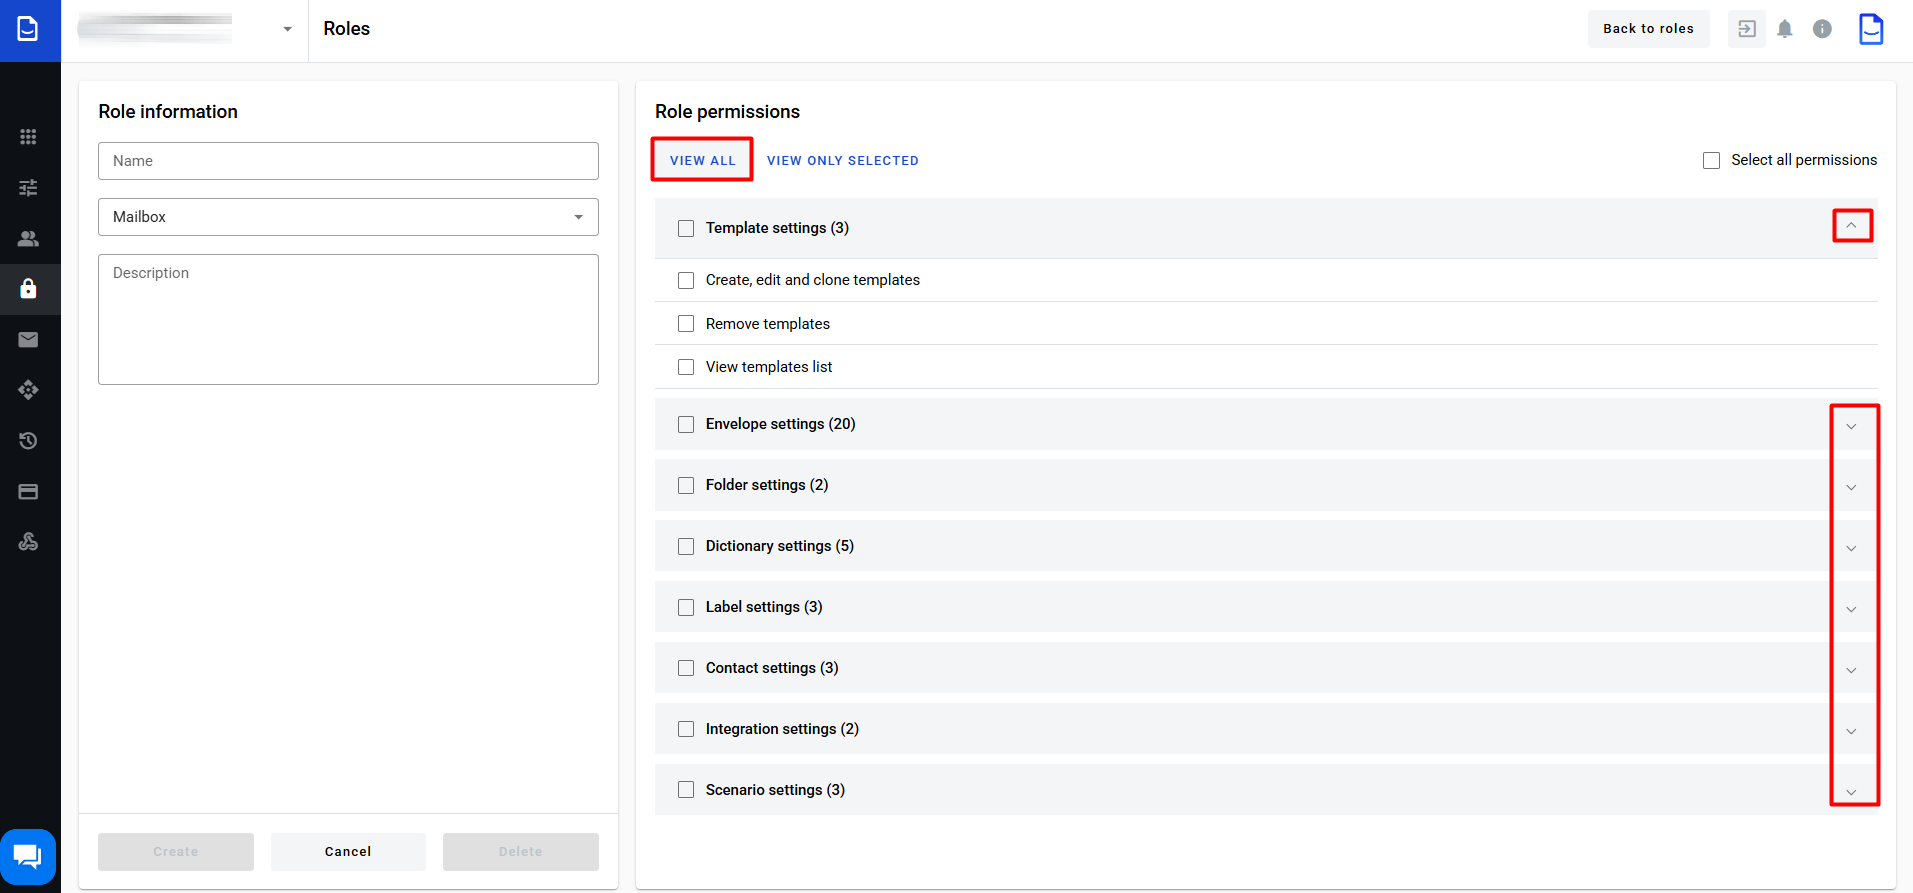Click the sliders settings icon in sidebar
Screen dimensions: 1913x893
click(28, 188)
